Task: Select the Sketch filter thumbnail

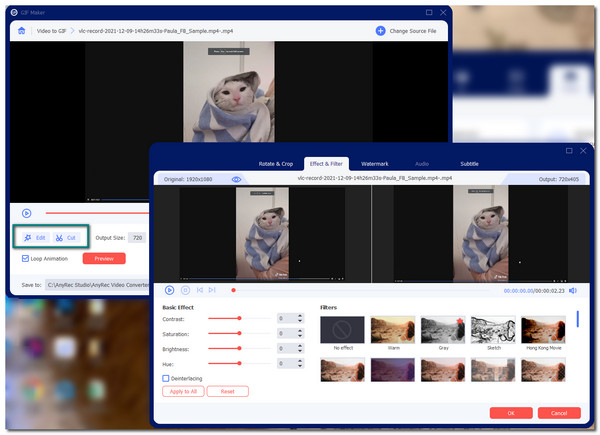Action: (x=493, y=333)
